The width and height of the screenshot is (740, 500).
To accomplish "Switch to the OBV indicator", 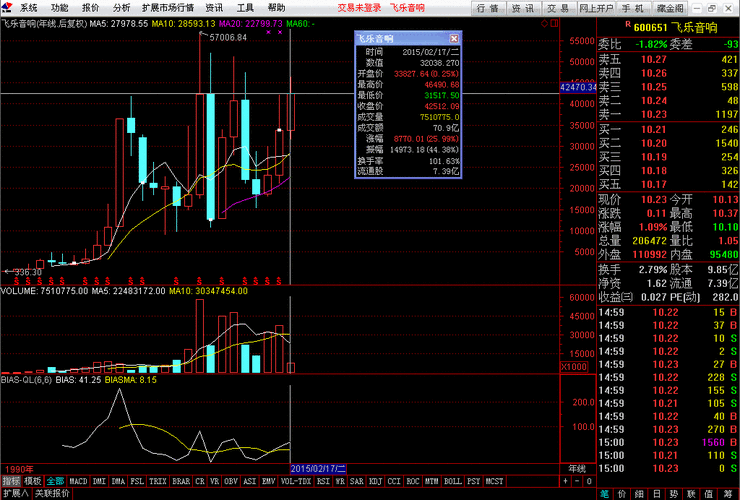I will pos(231,481).
